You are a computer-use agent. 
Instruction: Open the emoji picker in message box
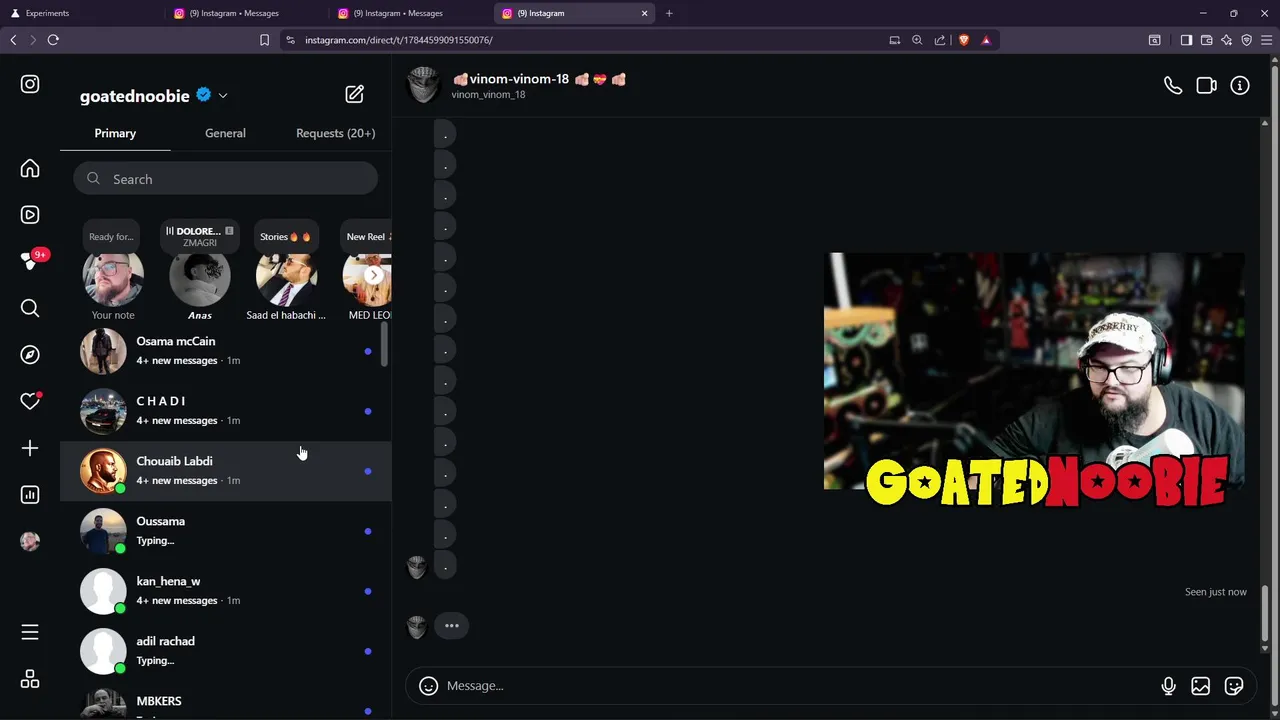click(428, 686)
